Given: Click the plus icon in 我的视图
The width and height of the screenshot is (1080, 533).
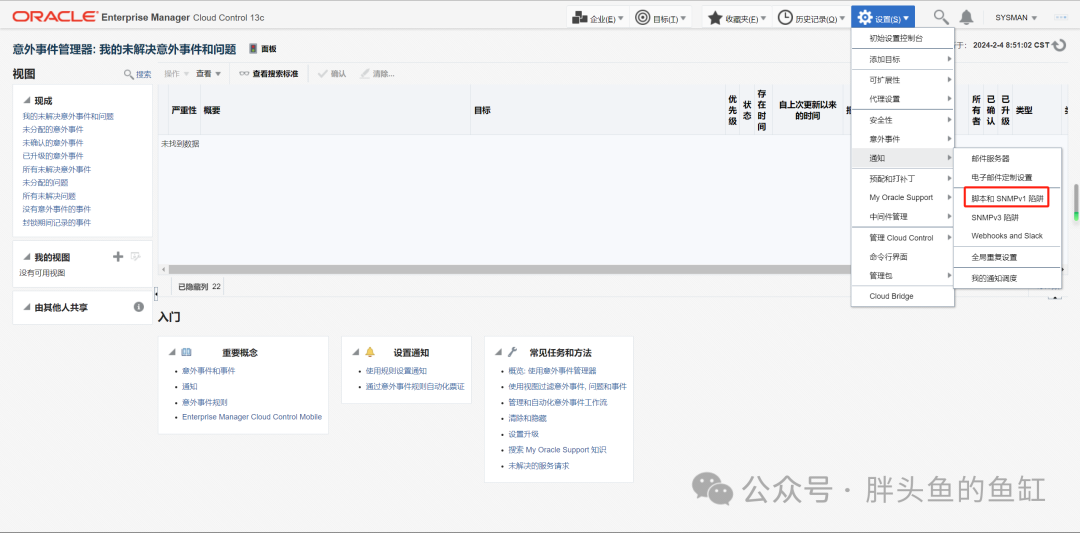Looking at the screenshot, I should pyautogui.click(x=118, y=257).
